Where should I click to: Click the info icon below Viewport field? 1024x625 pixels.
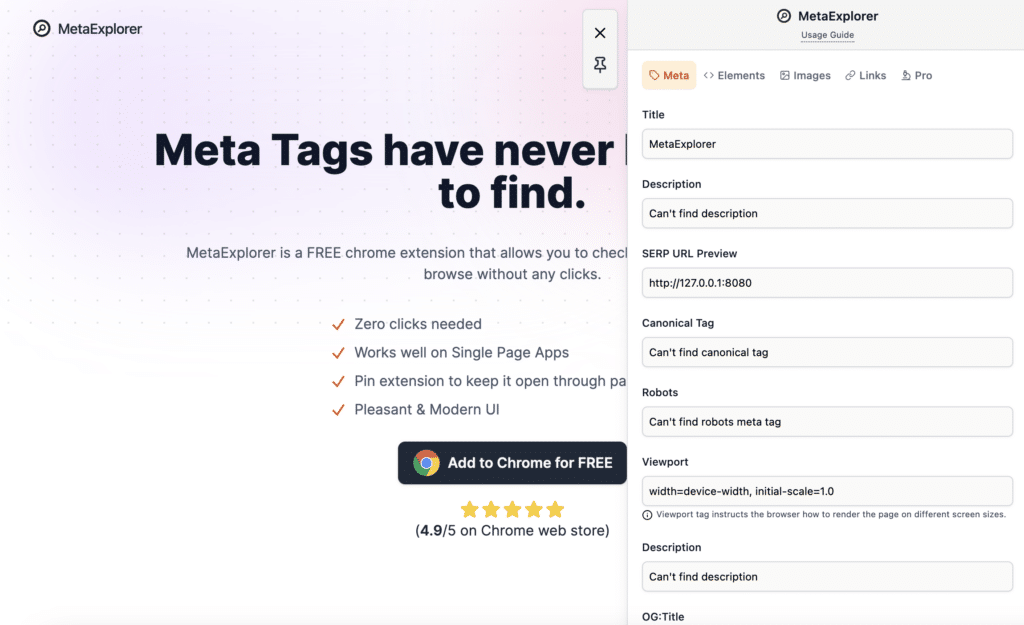click(648, 515)
